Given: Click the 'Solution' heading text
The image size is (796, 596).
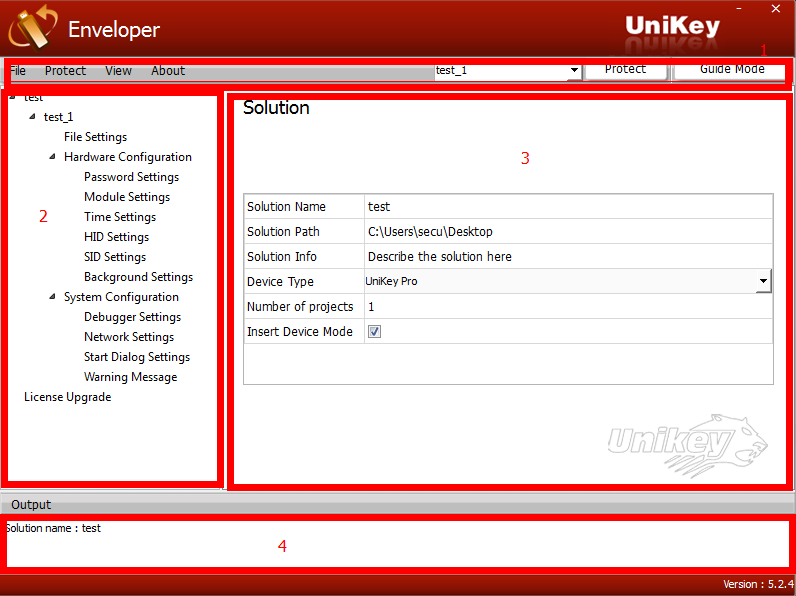Looking at the screenshot, I should [276, 108].
